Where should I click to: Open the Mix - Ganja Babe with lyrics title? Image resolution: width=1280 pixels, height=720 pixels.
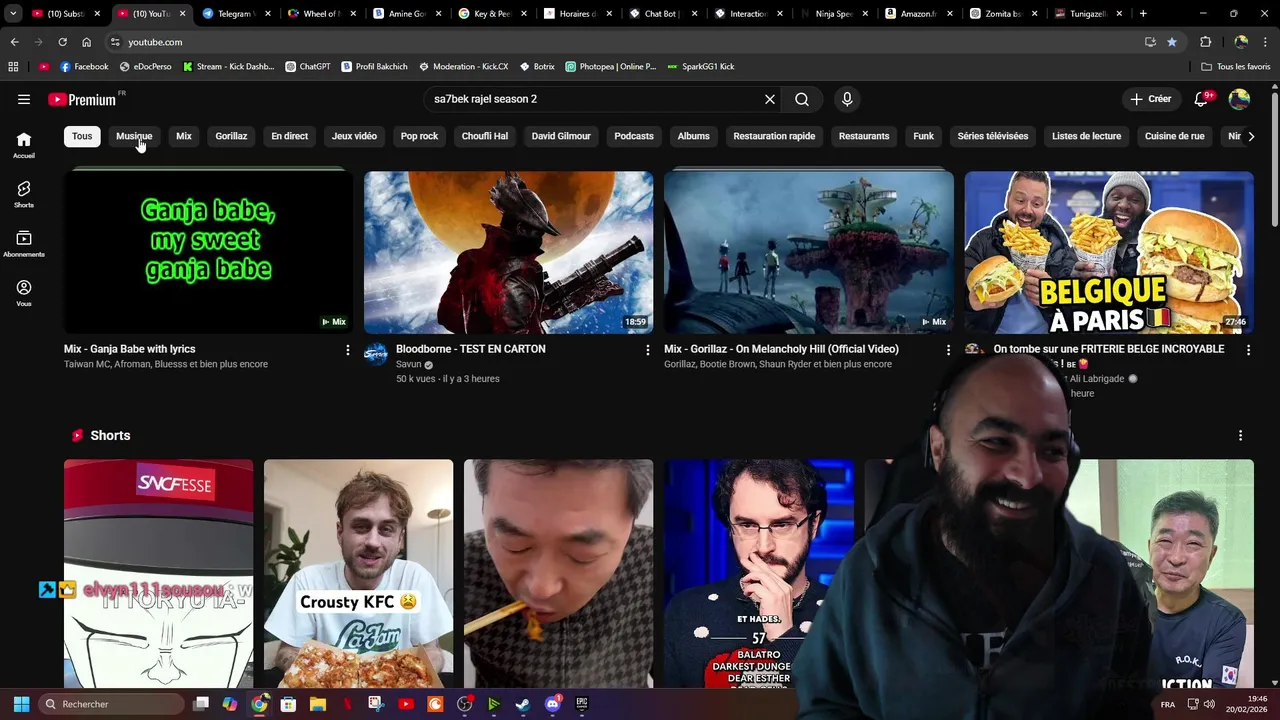tap(130, 349)
